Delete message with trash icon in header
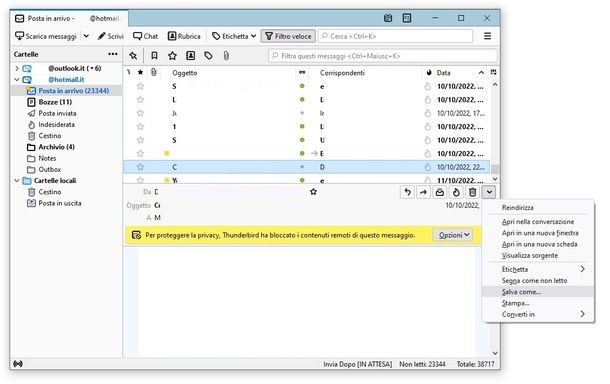The width and height of the screenshot is (610, 384). pos(473,192)
